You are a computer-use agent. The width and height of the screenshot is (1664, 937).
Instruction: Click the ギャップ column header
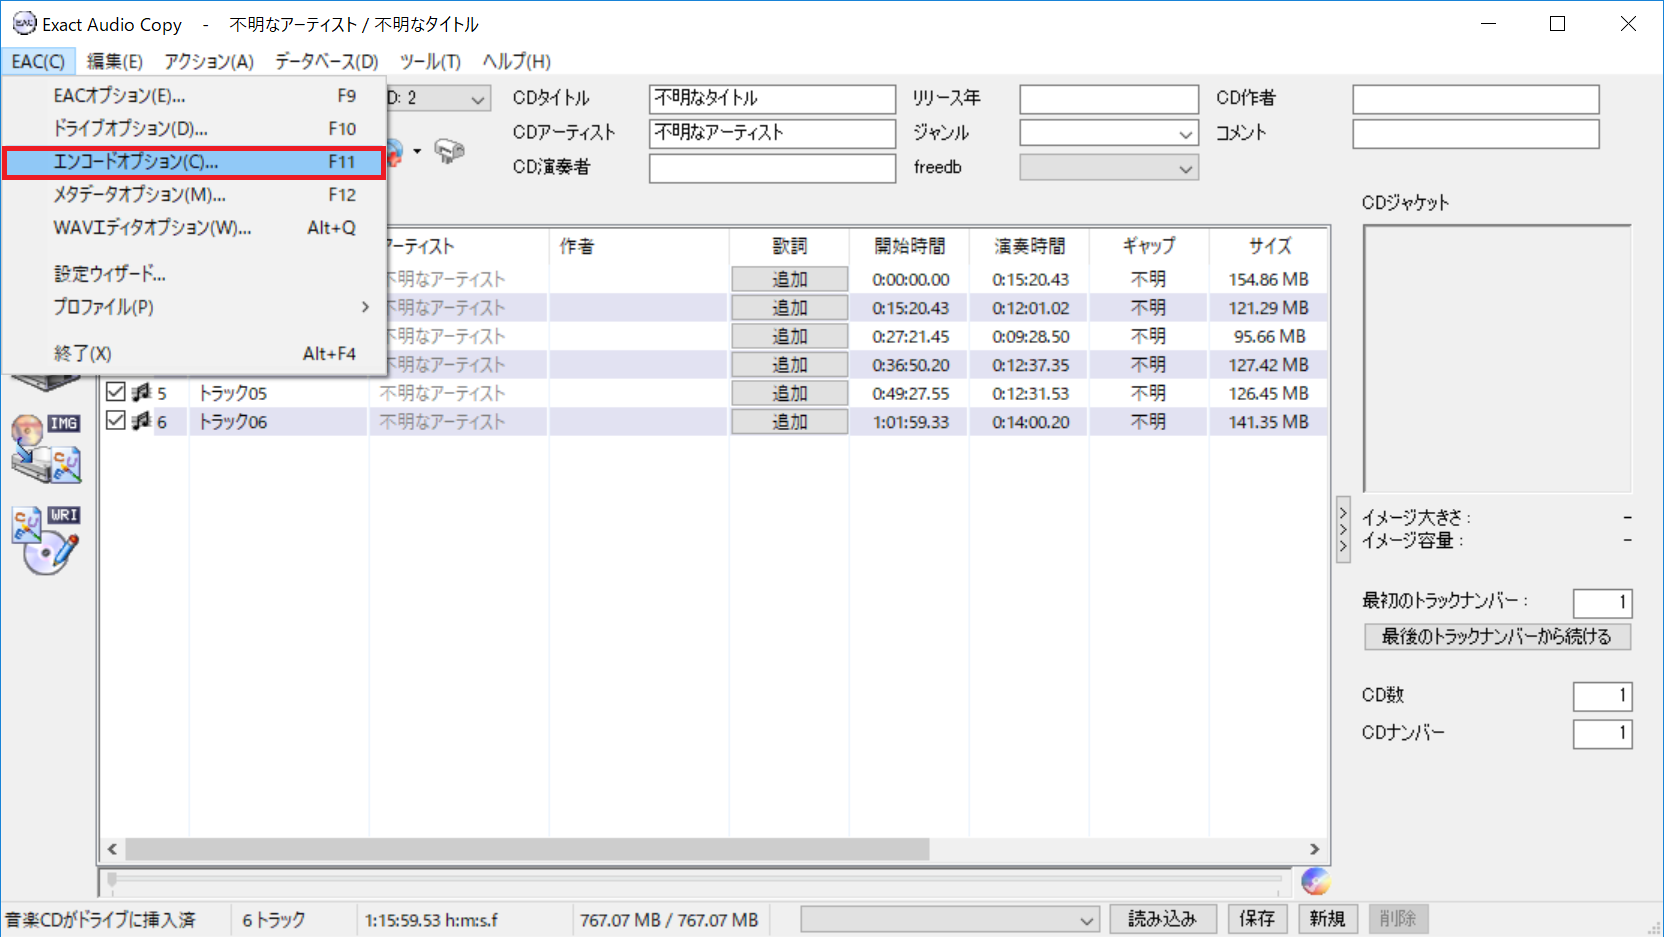1149,246
